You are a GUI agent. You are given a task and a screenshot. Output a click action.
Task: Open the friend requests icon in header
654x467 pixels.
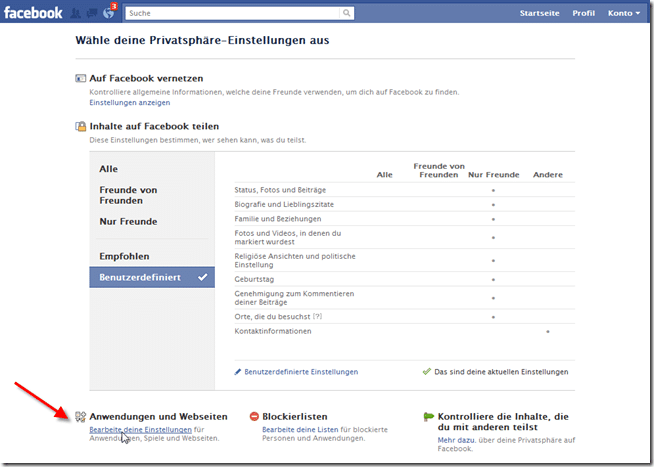click(75, 13)
